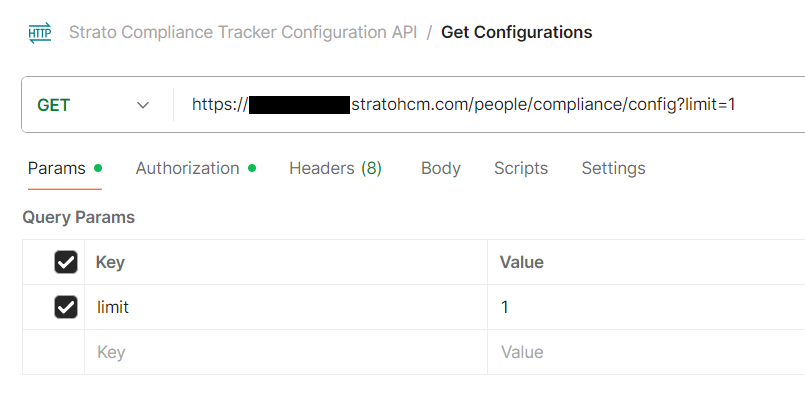
Task: Click the Get Configurations request name
Action: pyautogui.click(x=516, y=32)
